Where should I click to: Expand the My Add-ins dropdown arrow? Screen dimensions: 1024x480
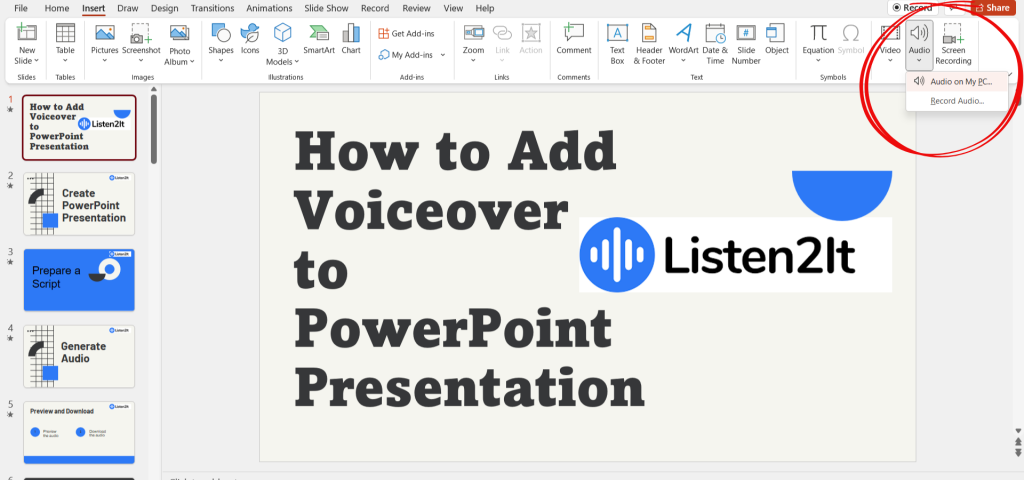[x=443, y=55]
